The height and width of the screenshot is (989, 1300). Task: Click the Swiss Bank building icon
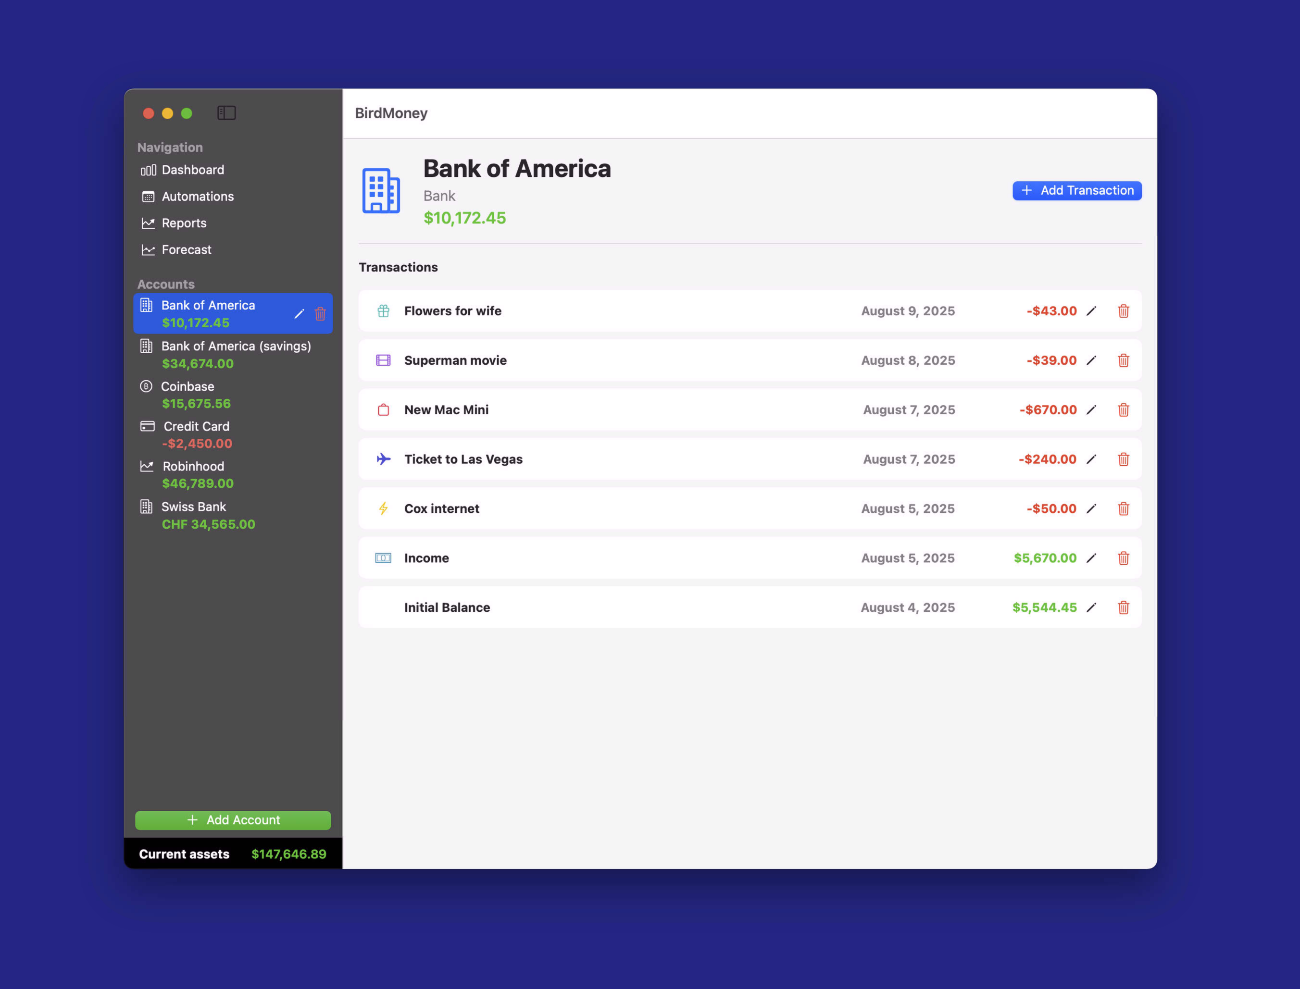pos(146,506)
